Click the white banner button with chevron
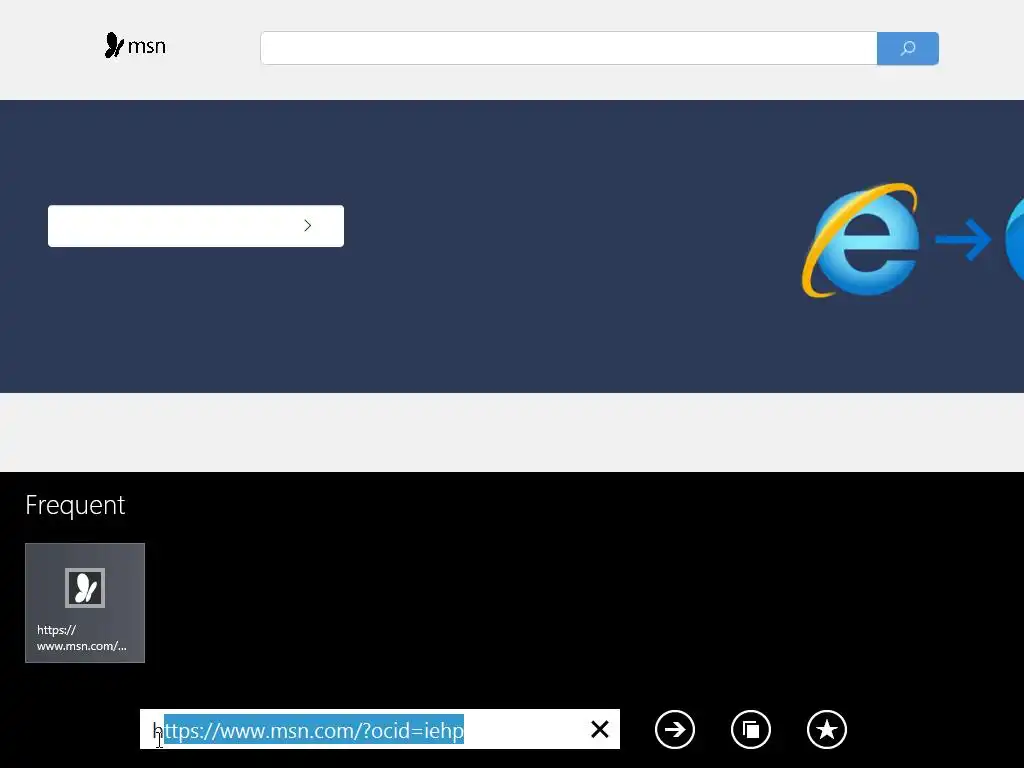Image resolution: width=1024 pixels, height=768 pixels. pyautogui.click(x=196, y=226)
